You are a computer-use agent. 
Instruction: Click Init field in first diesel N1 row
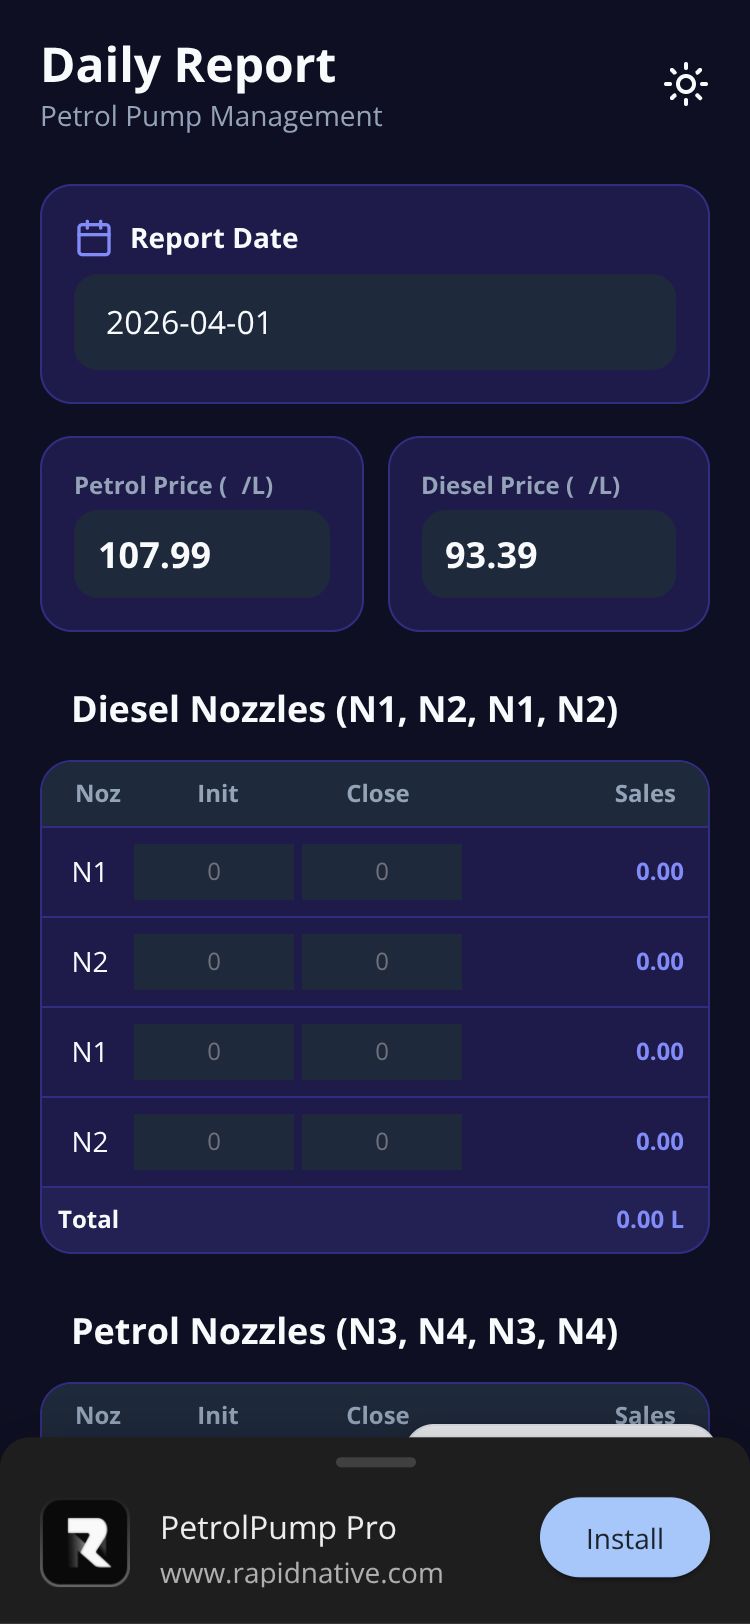coord(214,872)
